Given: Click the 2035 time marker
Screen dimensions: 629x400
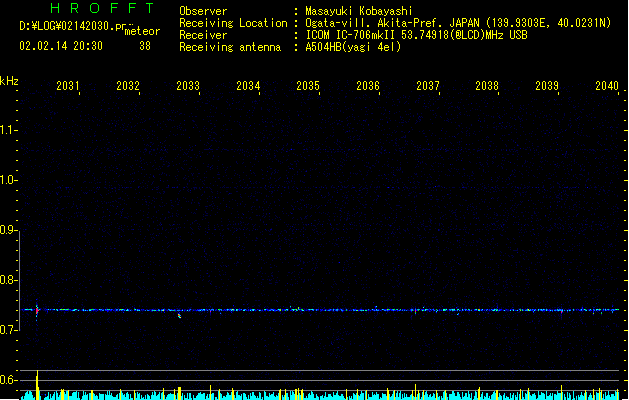Looking at the screenshot, I should coord(308,86).
